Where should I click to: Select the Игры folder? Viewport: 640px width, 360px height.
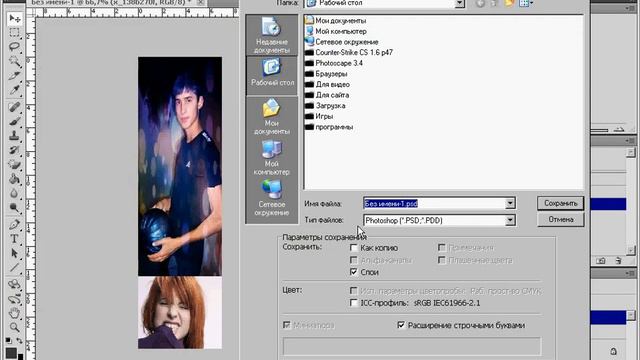coord(319,116)
